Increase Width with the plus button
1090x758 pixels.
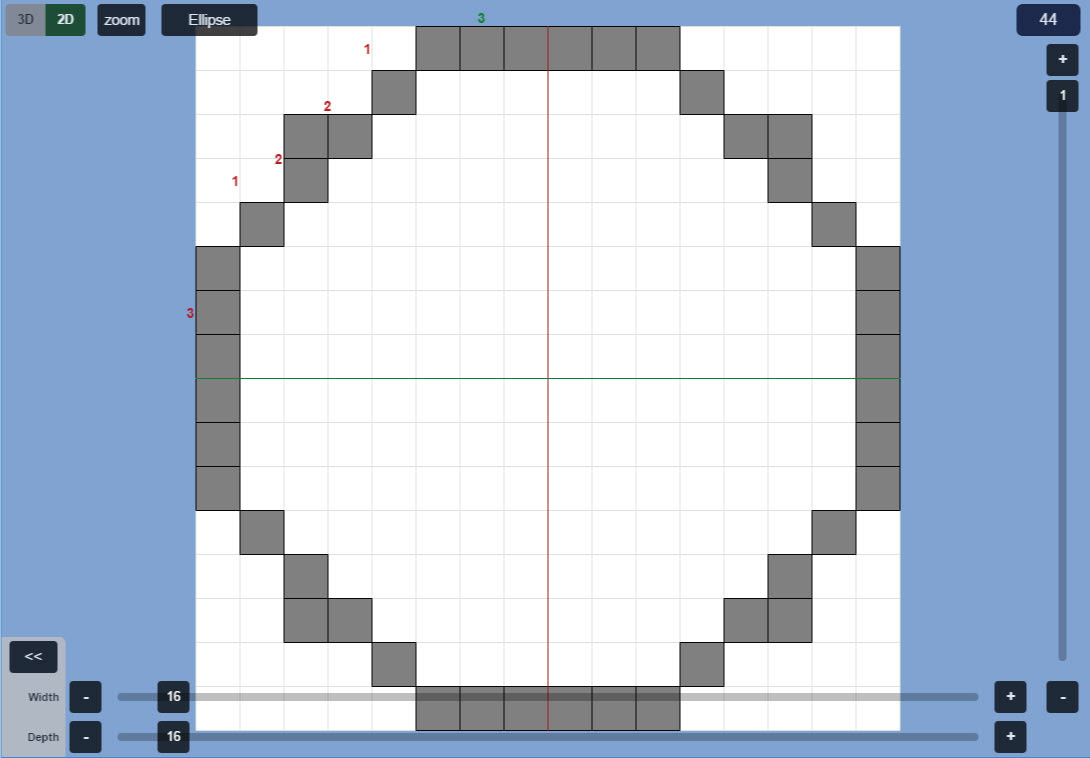click(1011, 697)
